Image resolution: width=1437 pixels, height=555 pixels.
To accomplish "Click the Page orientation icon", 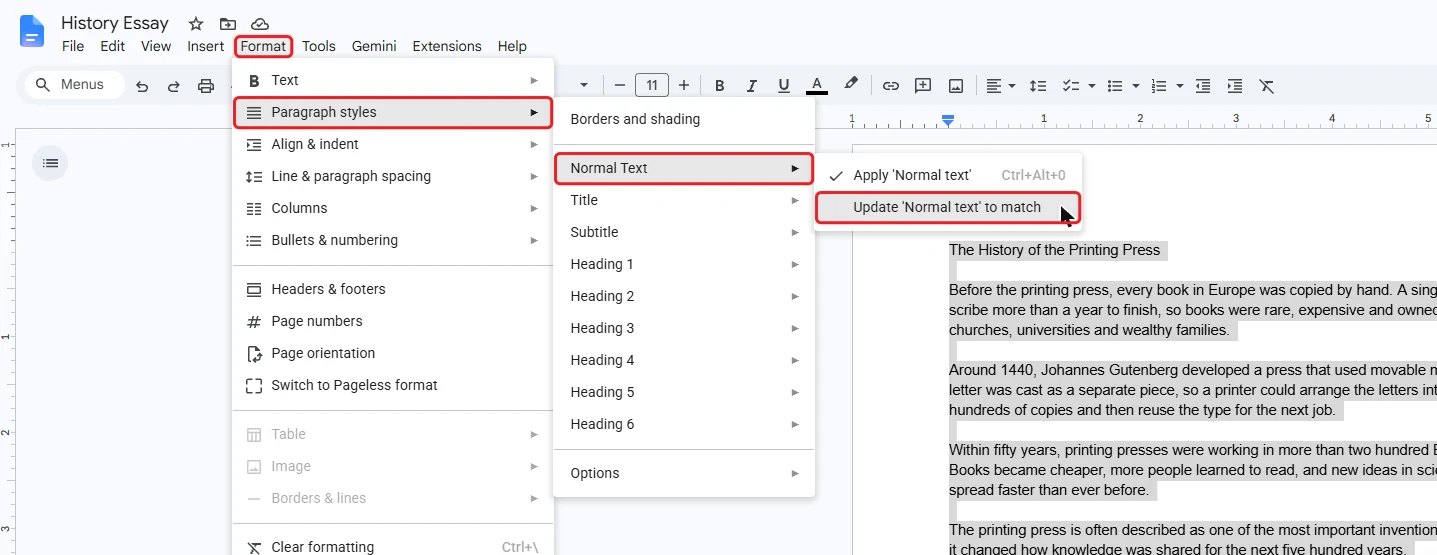I will tap(254, 353).
